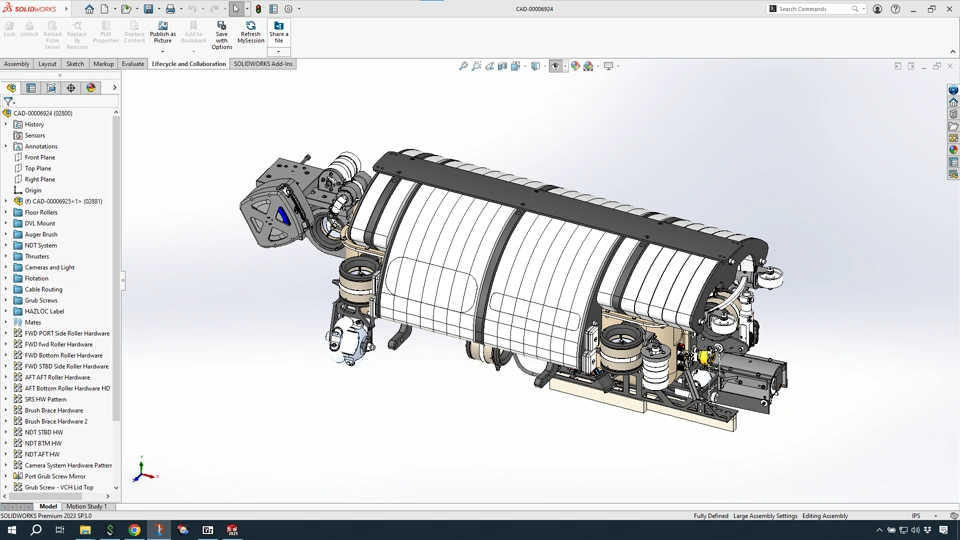Image resolution: width=960 pixels, height=540 pixels.
Task: Click the Zoom to Fit view icon
Action: tap(463, 66)
